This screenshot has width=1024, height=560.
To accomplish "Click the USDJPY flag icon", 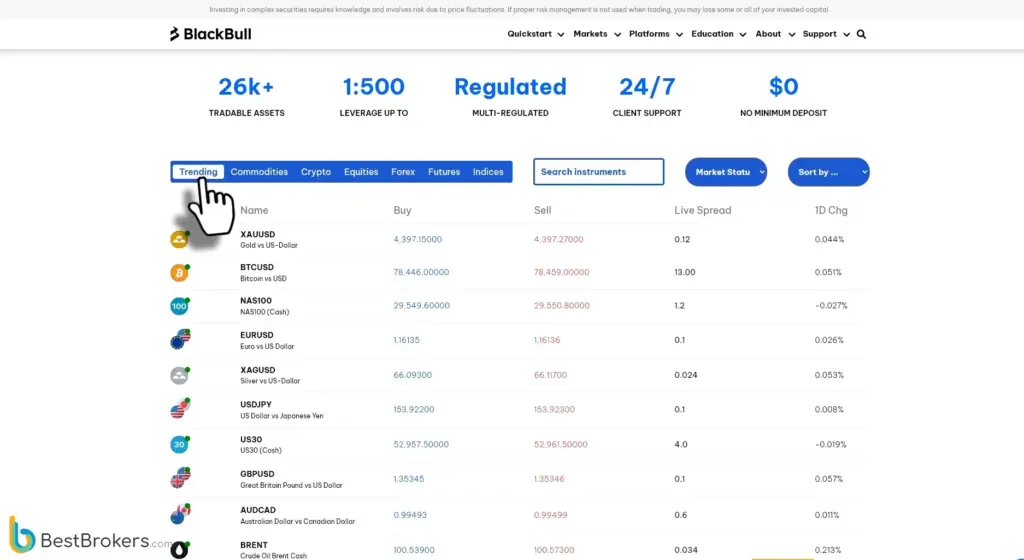I will pos(180,409).
